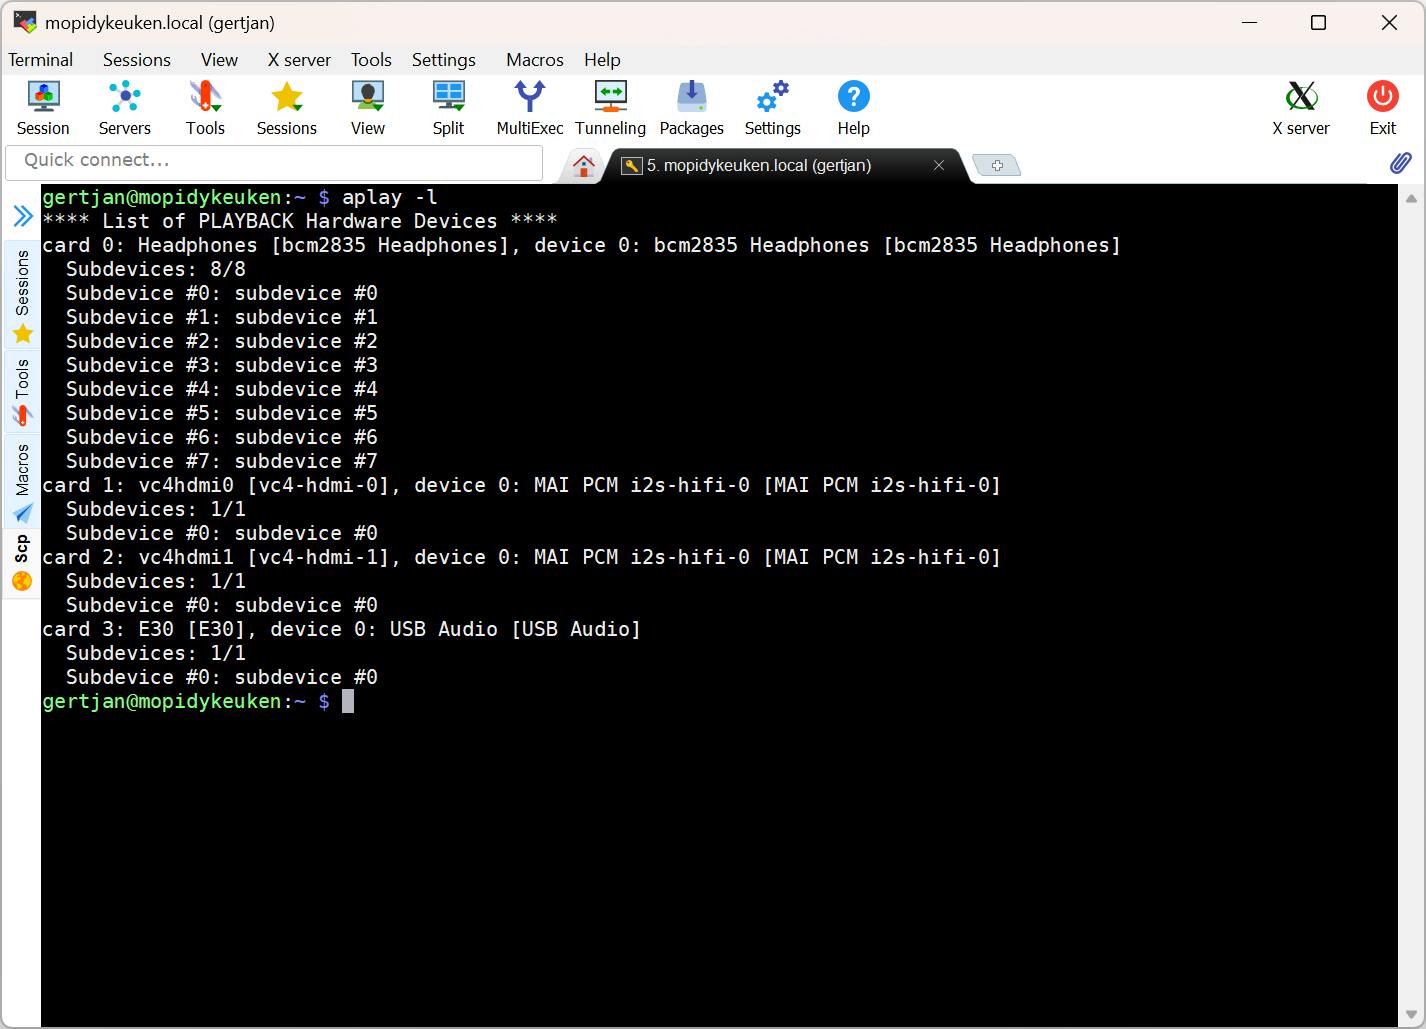Launch MultiExec mode icon
This screenshot has height=1029, width=1426.
(530, 108)
